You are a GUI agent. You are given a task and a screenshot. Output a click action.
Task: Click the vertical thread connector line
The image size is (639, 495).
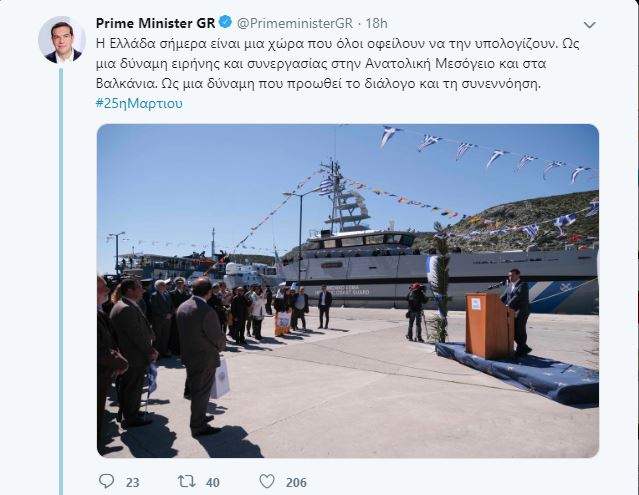pyautogui.click(x=61, y=281)
